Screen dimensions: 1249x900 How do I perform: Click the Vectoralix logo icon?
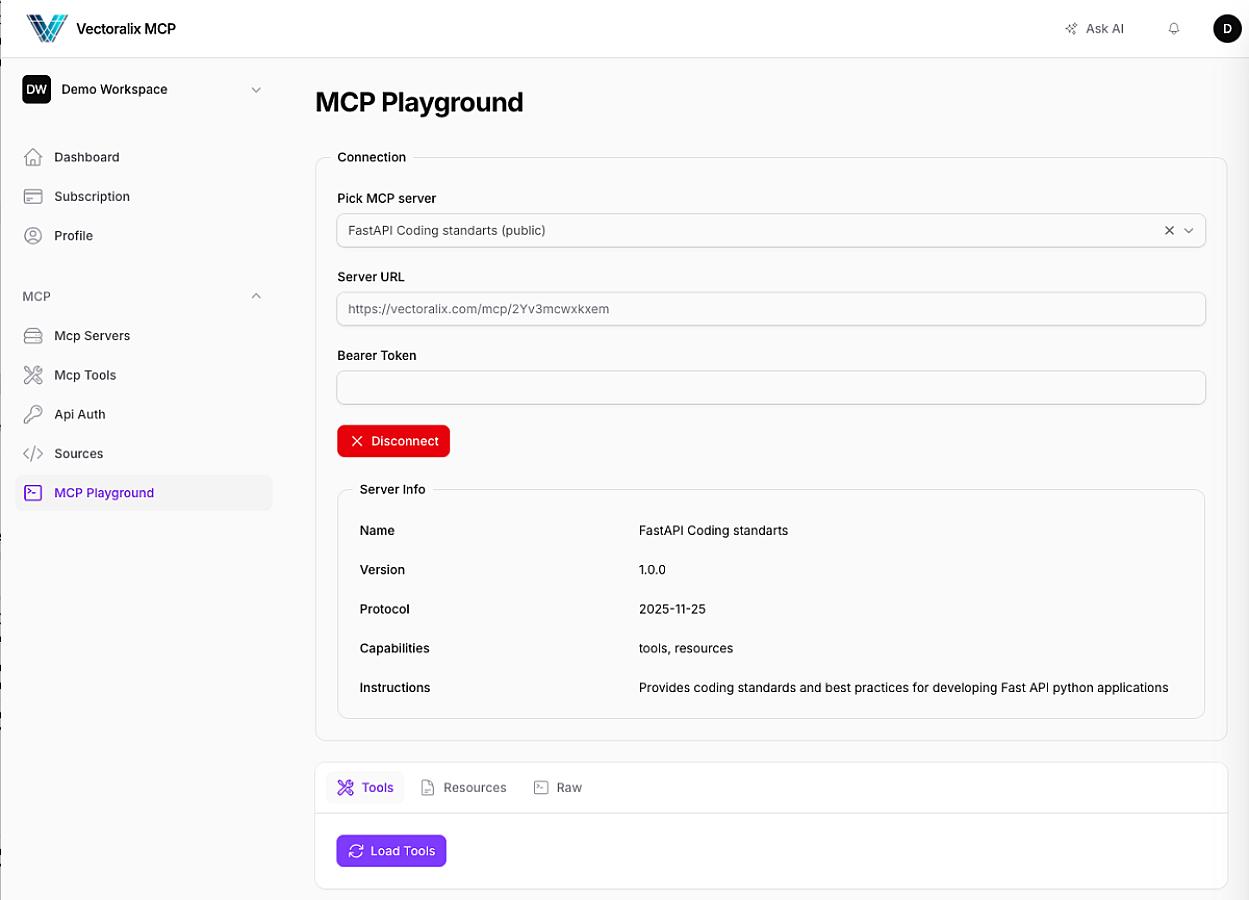(x=47, y=28)
